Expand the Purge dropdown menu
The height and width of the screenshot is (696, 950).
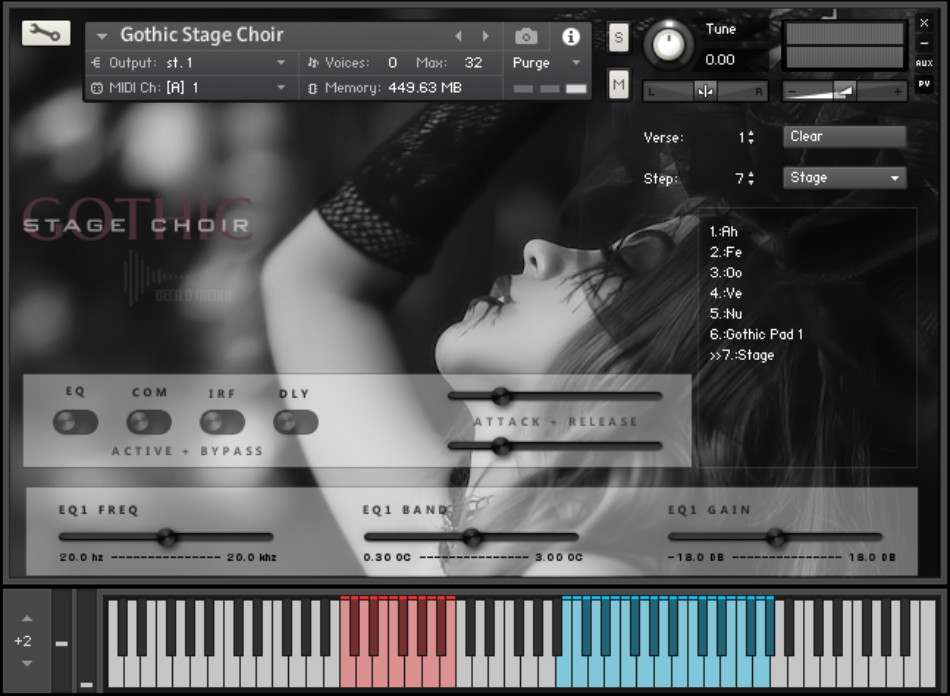(546, 63)
